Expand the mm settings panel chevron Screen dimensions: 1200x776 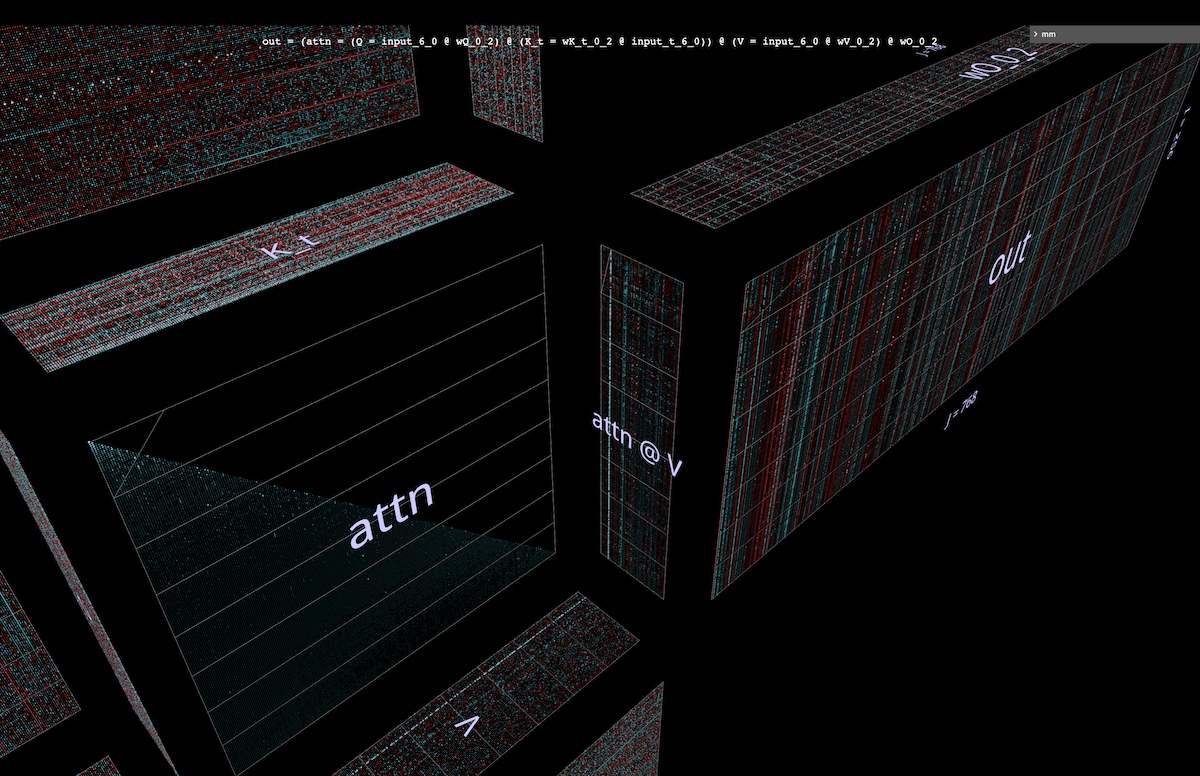point(1036,34)
